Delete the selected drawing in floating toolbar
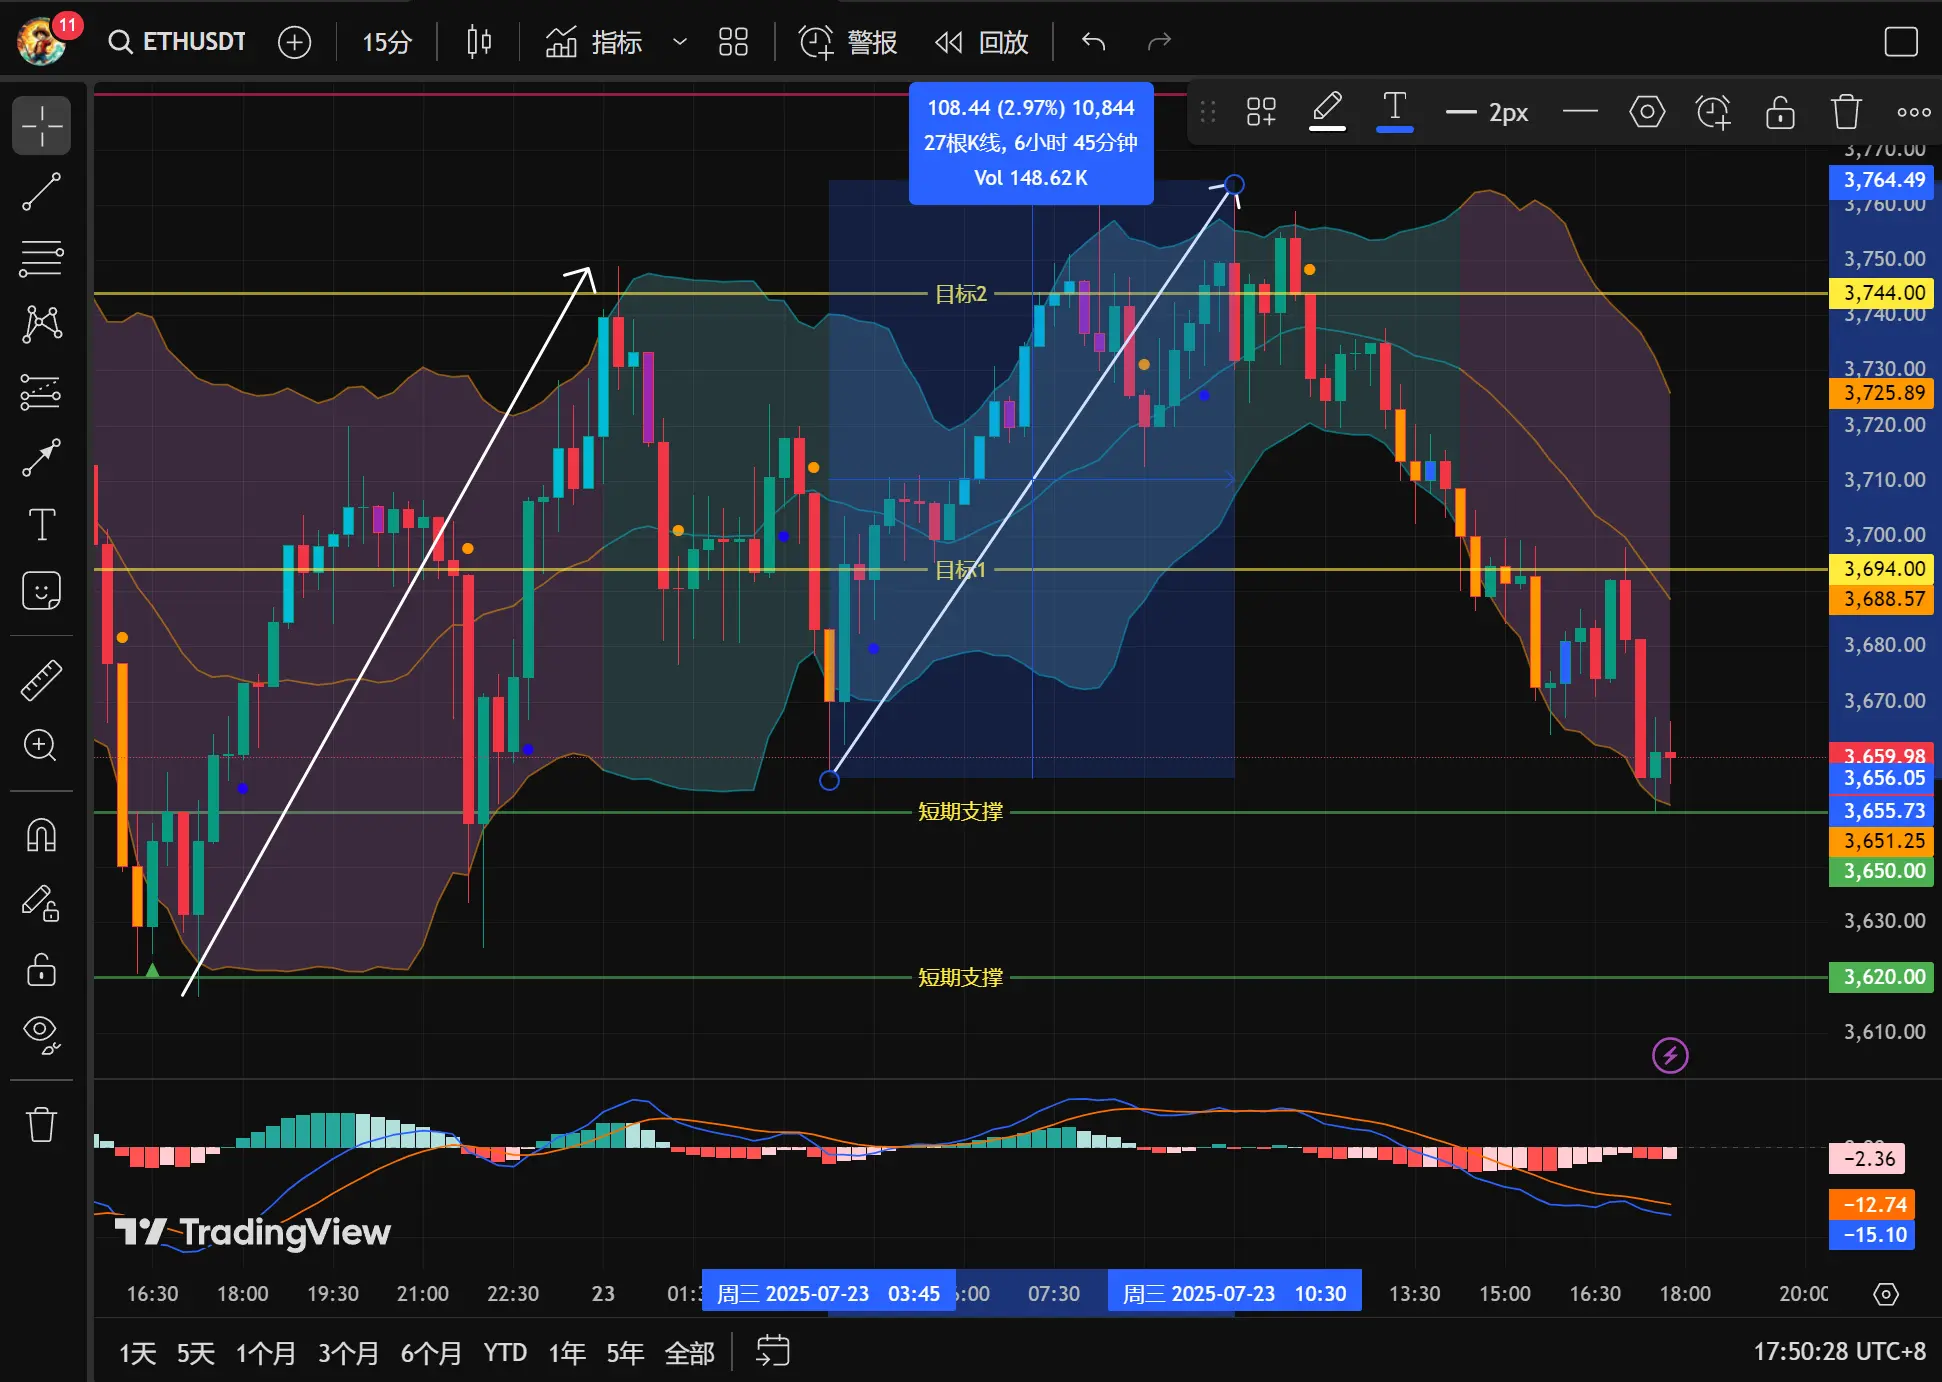 (1846, 112)
